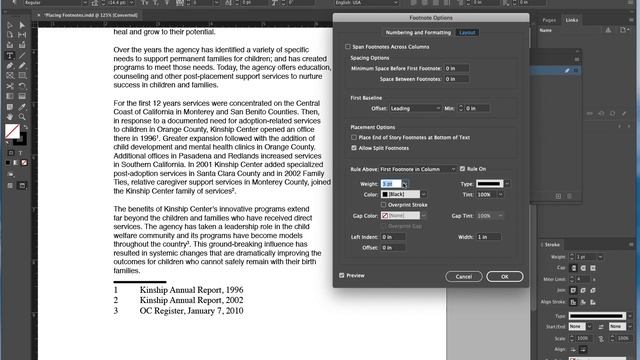The height and width of the screenshot is (360, 640).
Task: Enable Overprint Stroke checkbox
Action: [x=383, y=205]
